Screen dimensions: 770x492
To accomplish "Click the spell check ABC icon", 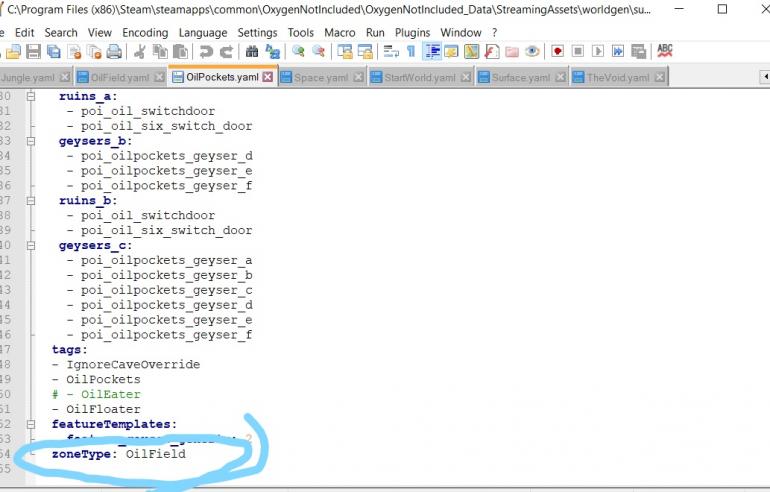I will tap(664, 51).
